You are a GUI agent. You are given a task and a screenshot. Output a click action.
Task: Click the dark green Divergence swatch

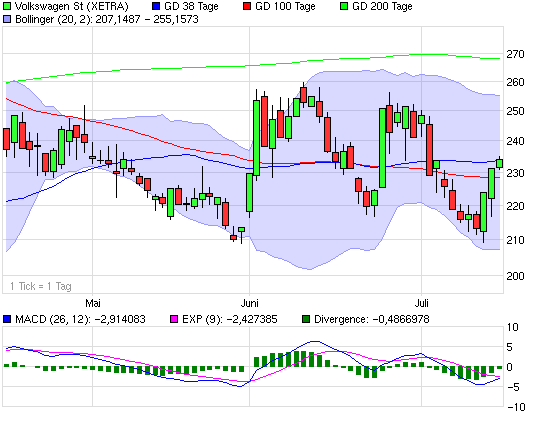(306, 319)
